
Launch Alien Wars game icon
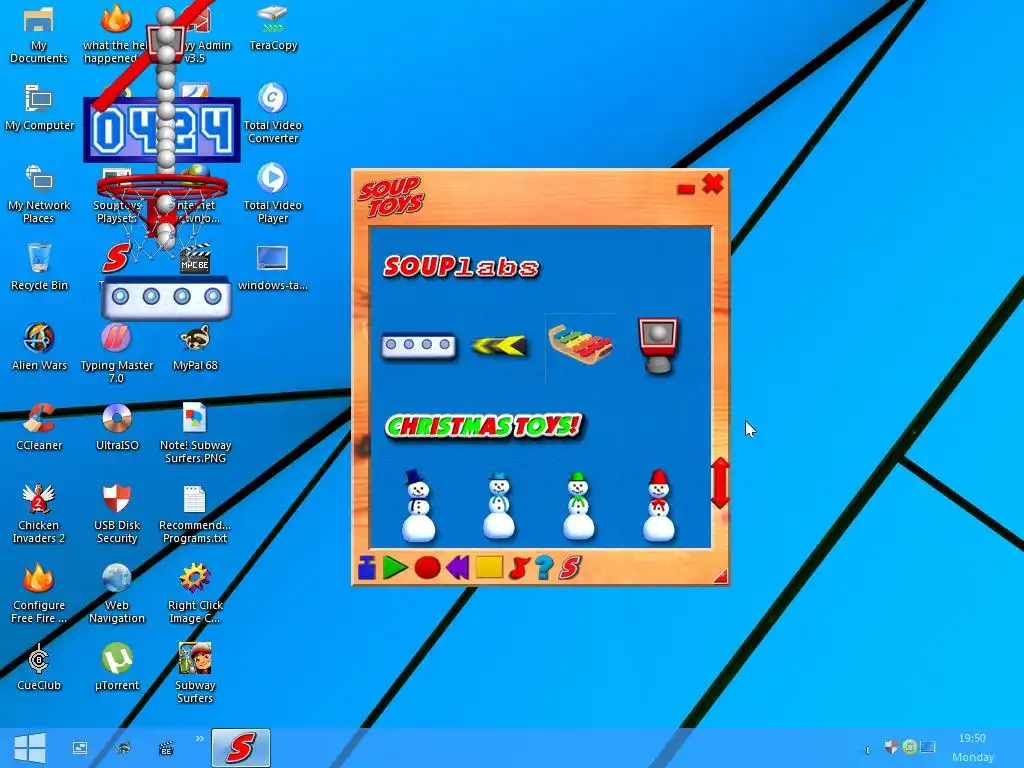(39, 347)
